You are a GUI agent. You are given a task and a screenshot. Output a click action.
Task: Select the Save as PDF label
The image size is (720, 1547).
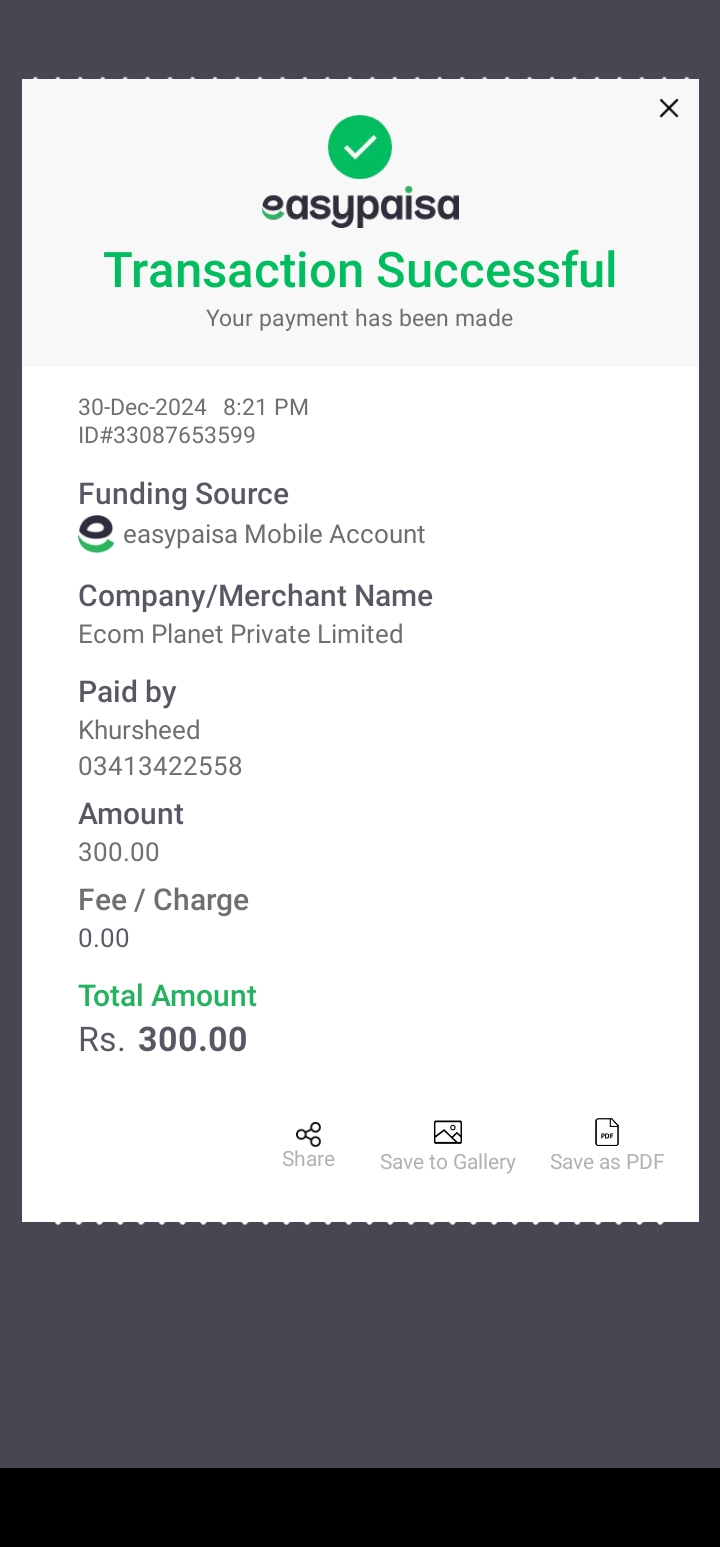pyautogui.click(x=607, y=1162)
